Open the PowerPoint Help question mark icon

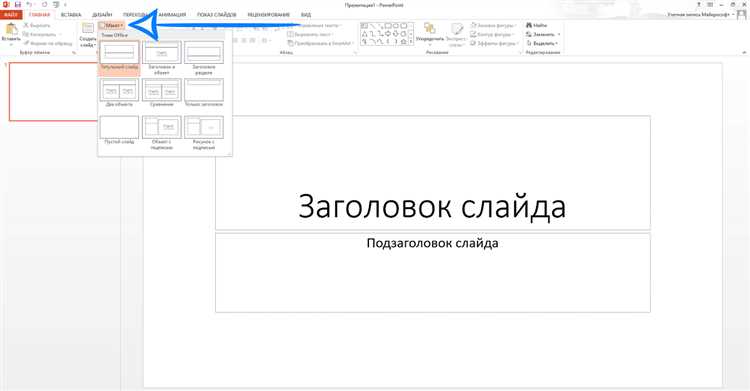pyautogui.click(x=699, y=4)
